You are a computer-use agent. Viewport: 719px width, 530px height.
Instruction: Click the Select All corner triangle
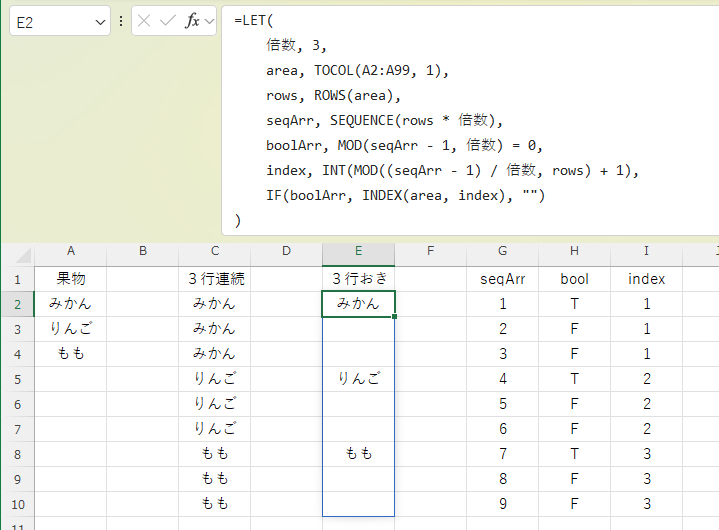click(22, 255)
